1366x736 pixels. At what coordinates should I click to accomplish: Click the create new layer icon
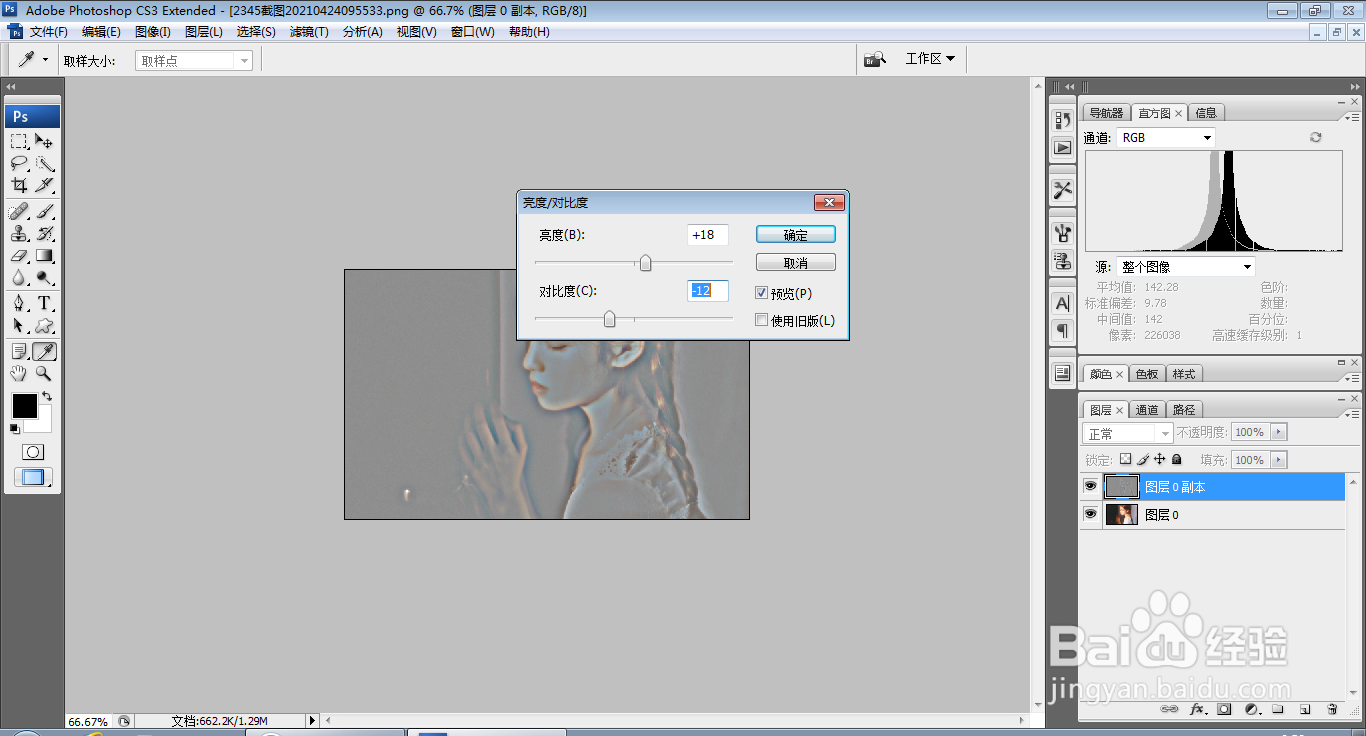point(1305,709)
